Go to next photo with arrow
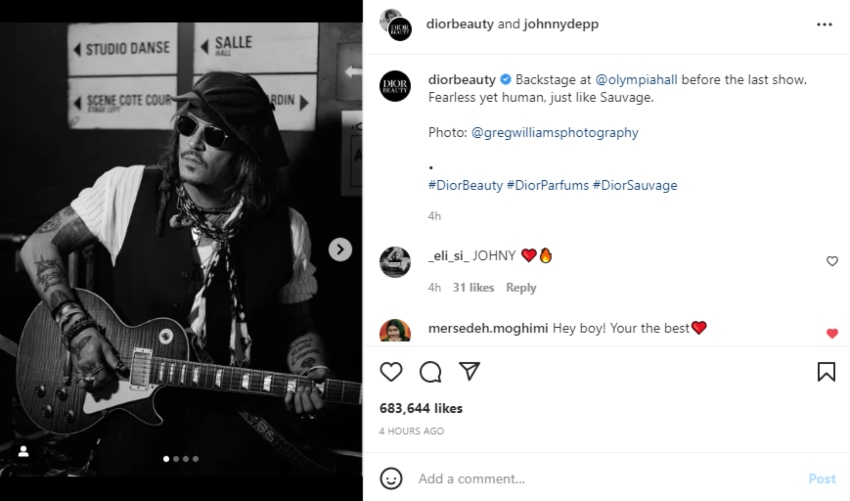The height and width of the screenshot is (501, 850). [340, 249]
